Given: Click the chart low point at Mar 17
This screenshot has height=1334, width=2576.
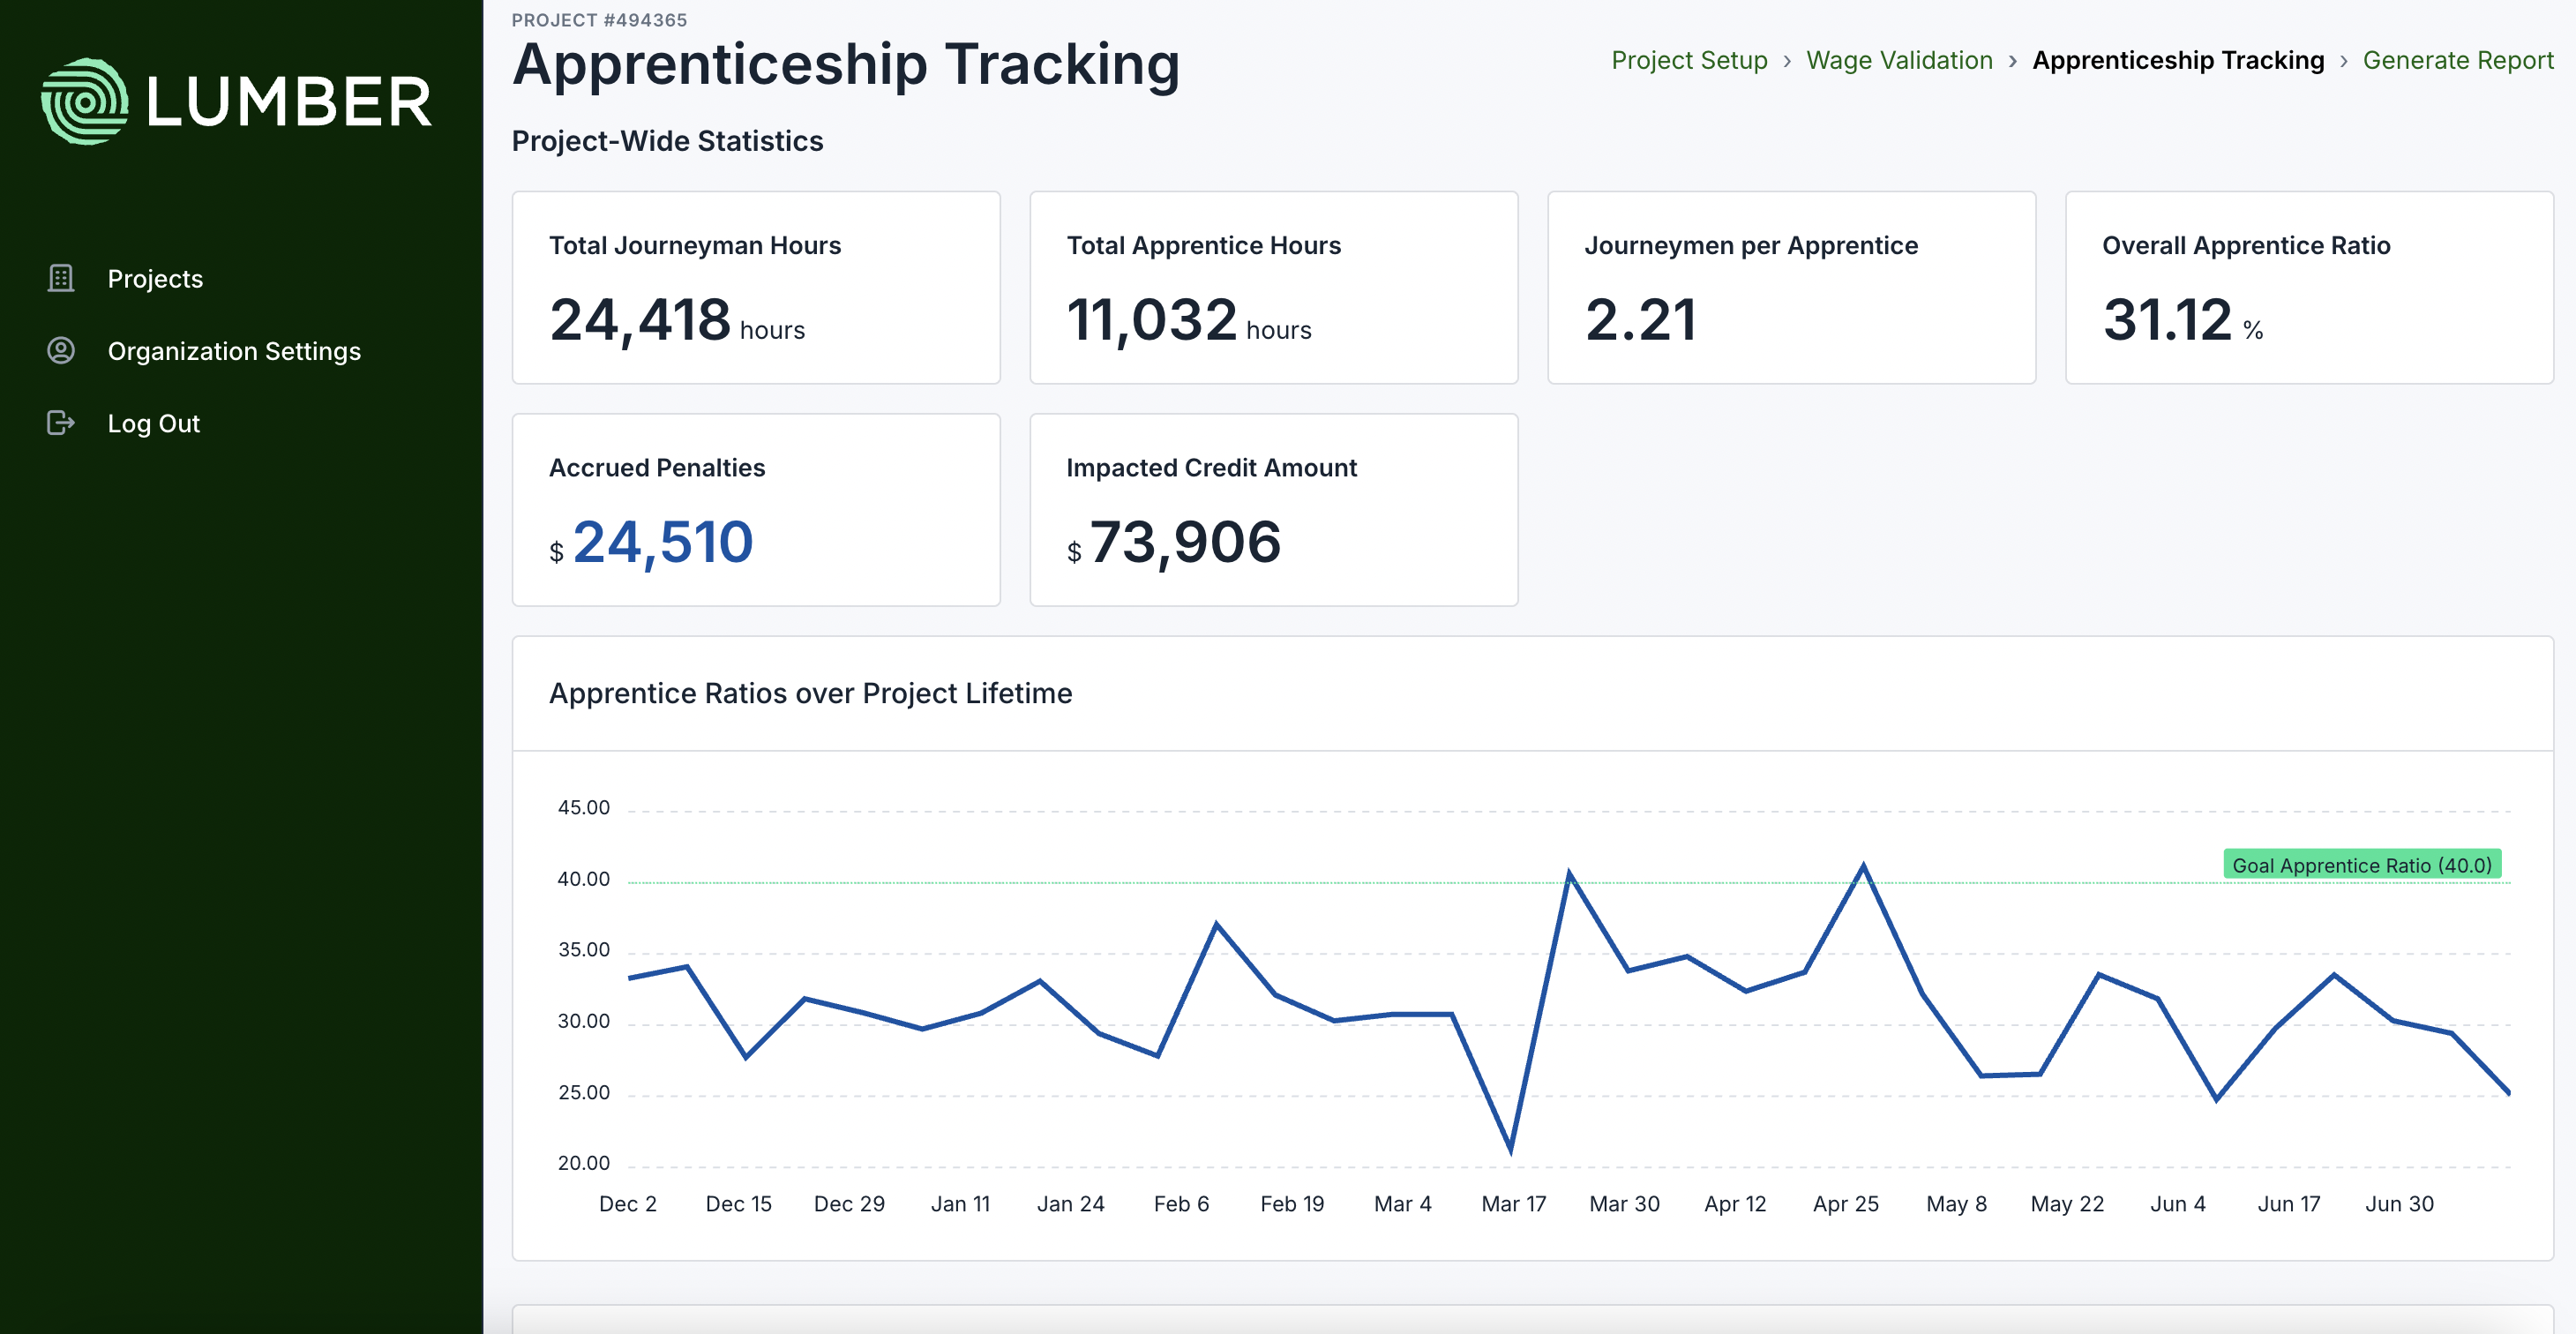Looking at the screenshot, I should tap(1510, 1150).
